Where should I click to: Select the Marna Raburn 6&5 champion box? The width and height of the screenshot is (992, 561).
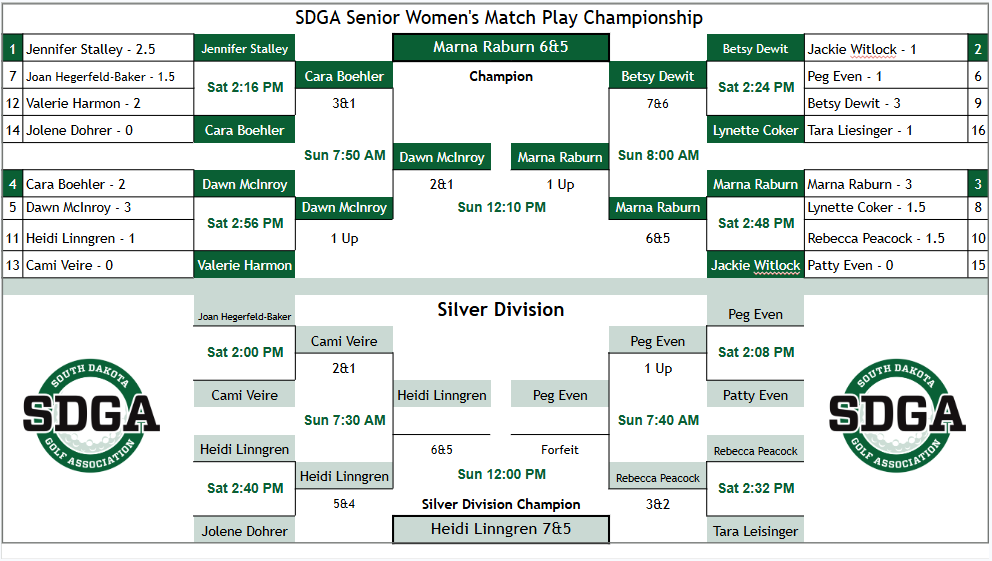click(x=500, y=47)
